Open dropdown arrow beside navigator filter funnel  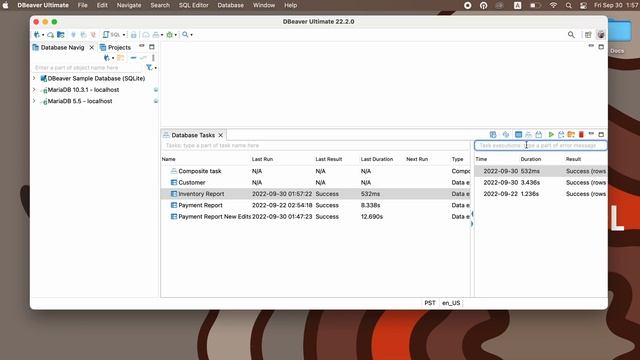point(156,68)
